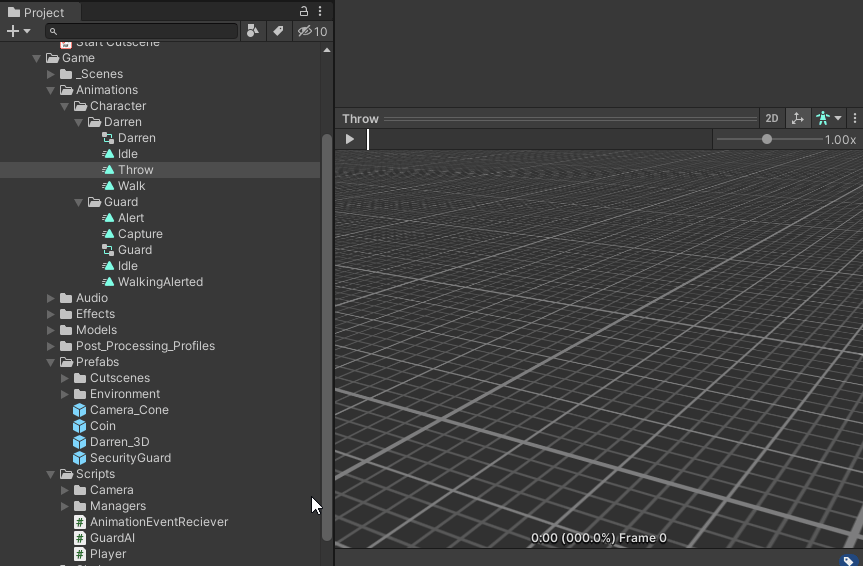Toggle 2D preview mode
Screen dimensions: 863x566
click(772, 118)
